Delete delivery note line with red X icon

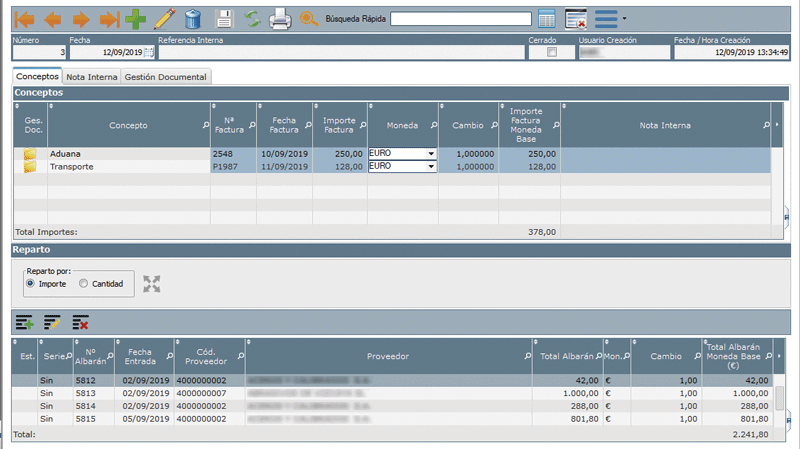pos(80,322)
